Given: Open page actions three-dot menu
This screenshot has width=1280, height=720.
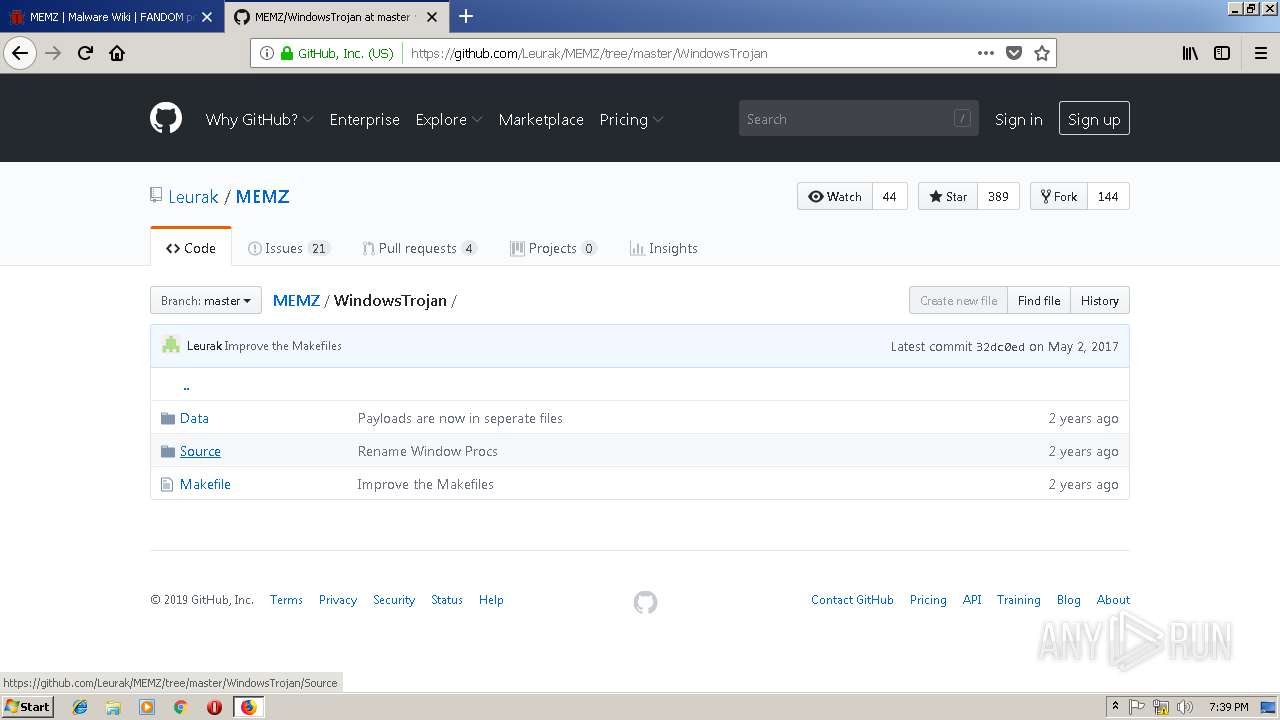Looking at the screenshot, I should [x=986, y=53].
